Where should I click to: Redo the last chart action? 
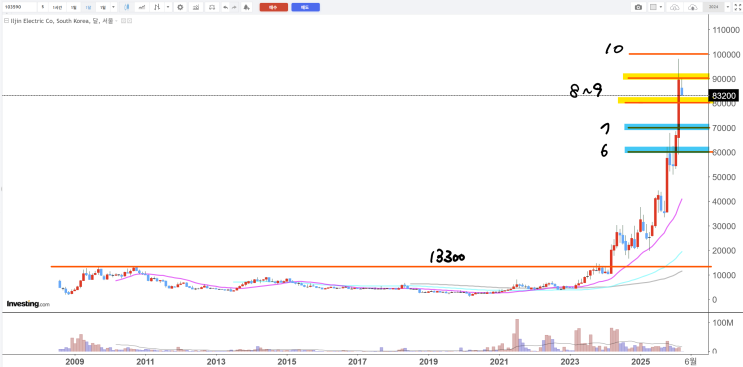[x=234, y=7]
